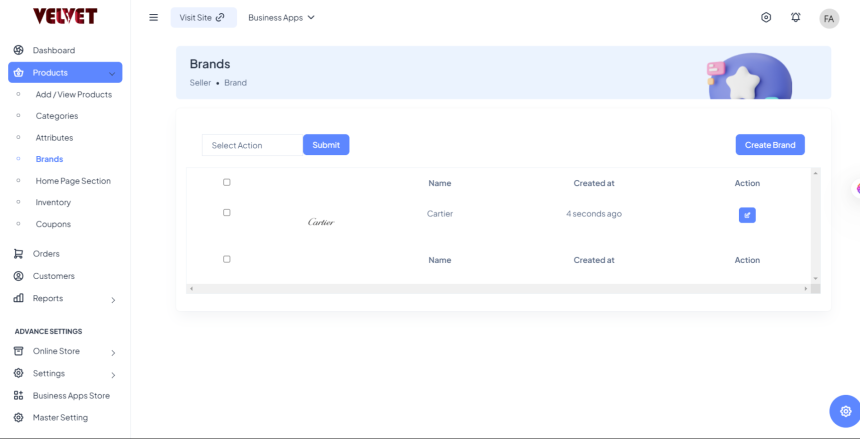Open the Business Apps dropdown

[281, 18]
